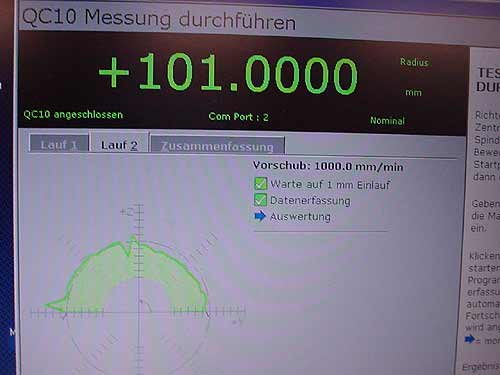The image size is (500, 375).
Task: Click the 'Com Port : 2' indicator
Action: (x=238, y=117)
